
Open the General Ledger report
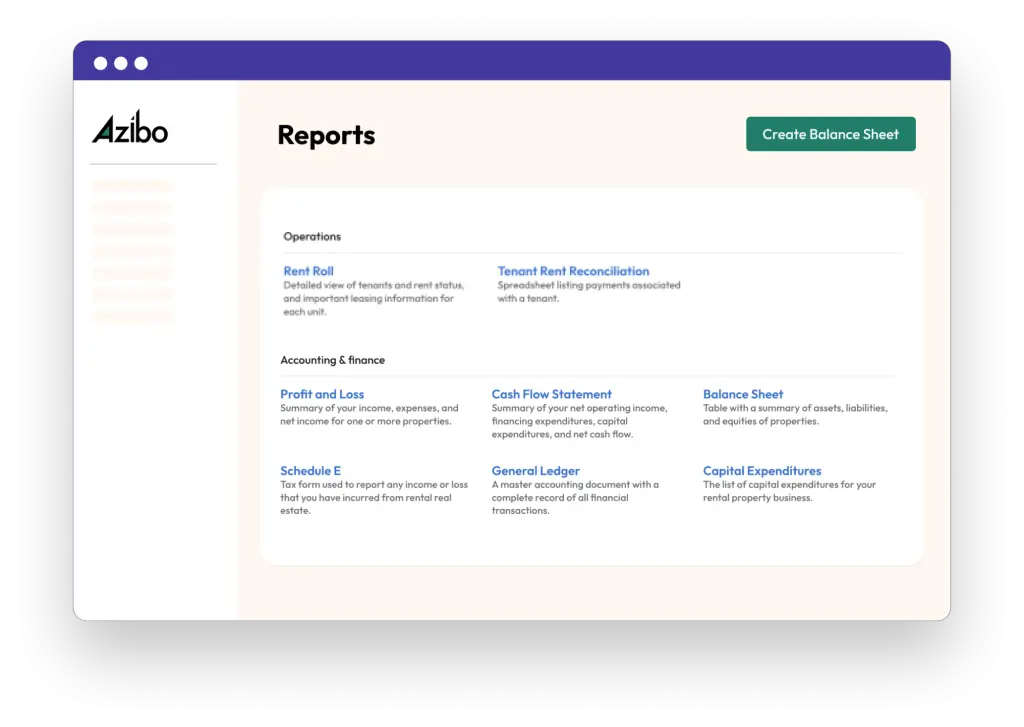tap(536, 470)
